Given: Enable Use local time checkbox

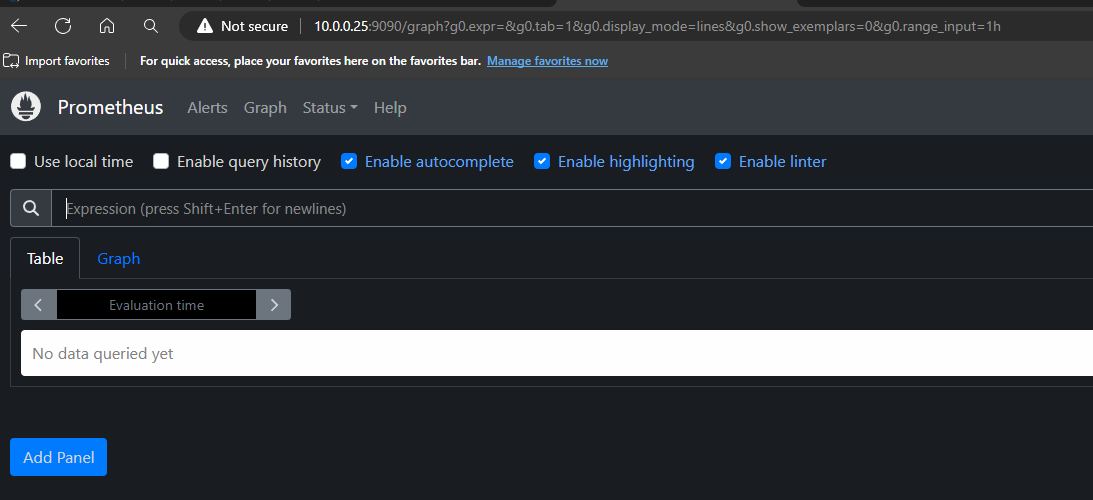Looking at the screenshot, I should (18, 161).
